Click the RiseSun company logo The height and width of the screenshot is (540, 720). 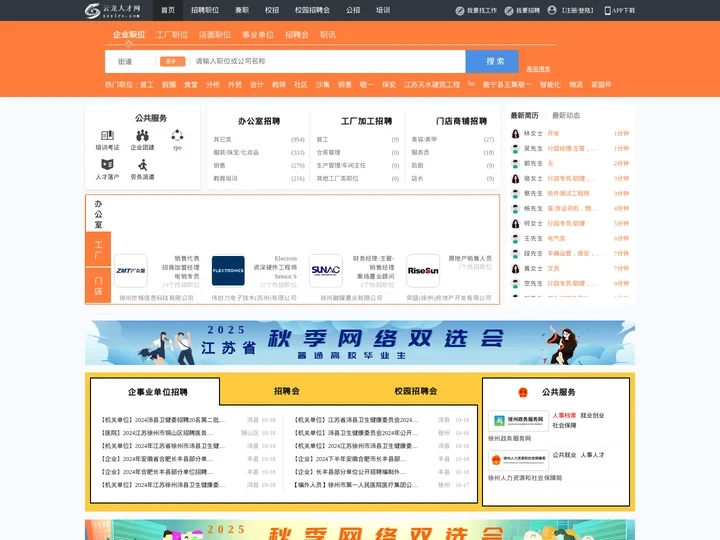click(423, 270)
